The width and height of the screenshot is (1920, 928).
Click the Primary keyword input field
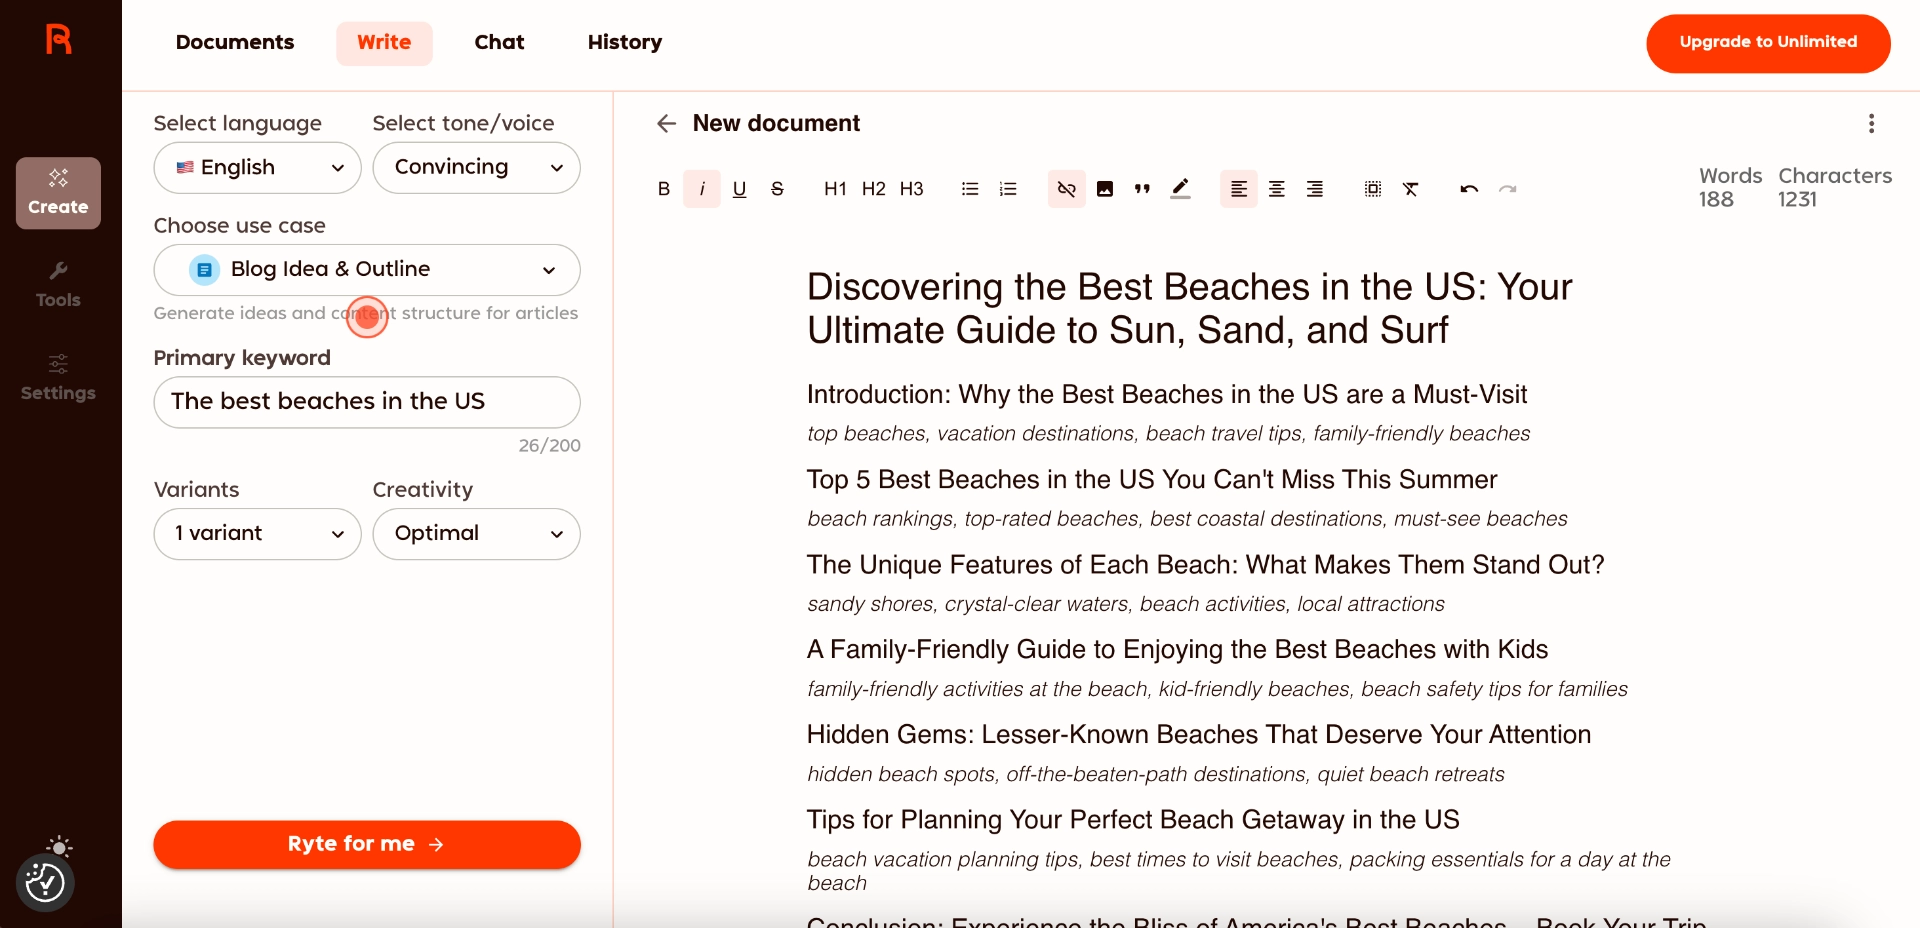tap(366, 402)
